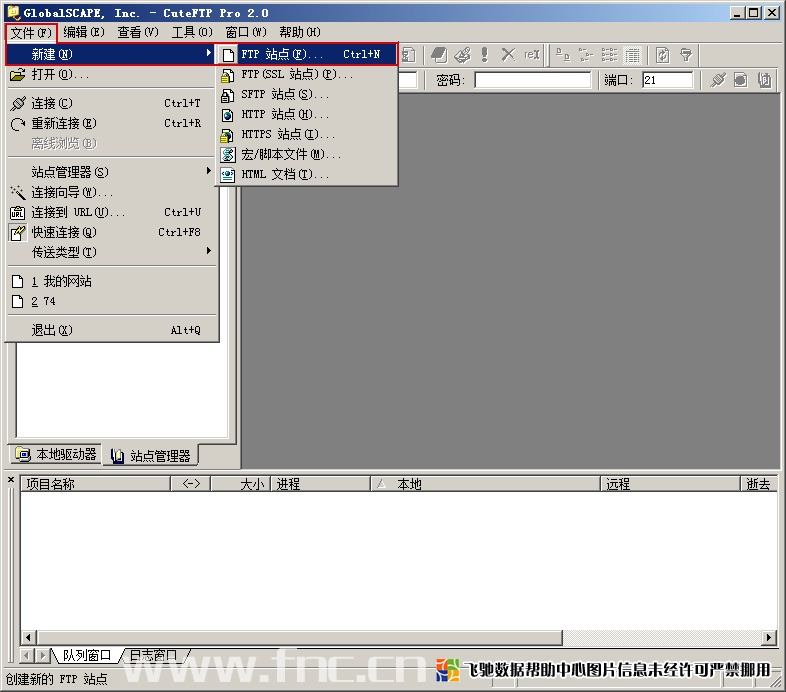Switch to small icons view
This screenshot has width=786, height=692.
point(586,55)
